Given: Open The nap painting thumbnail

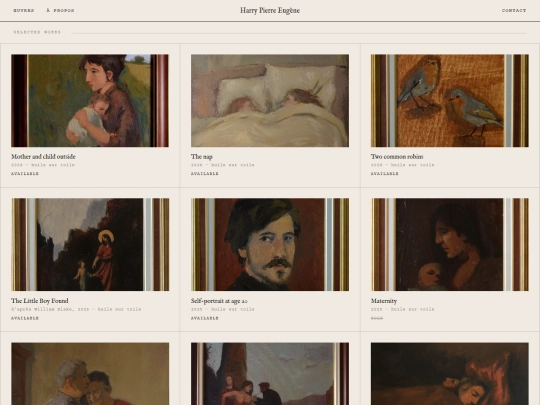Looking at the screenshot, I should coord(270,101).
